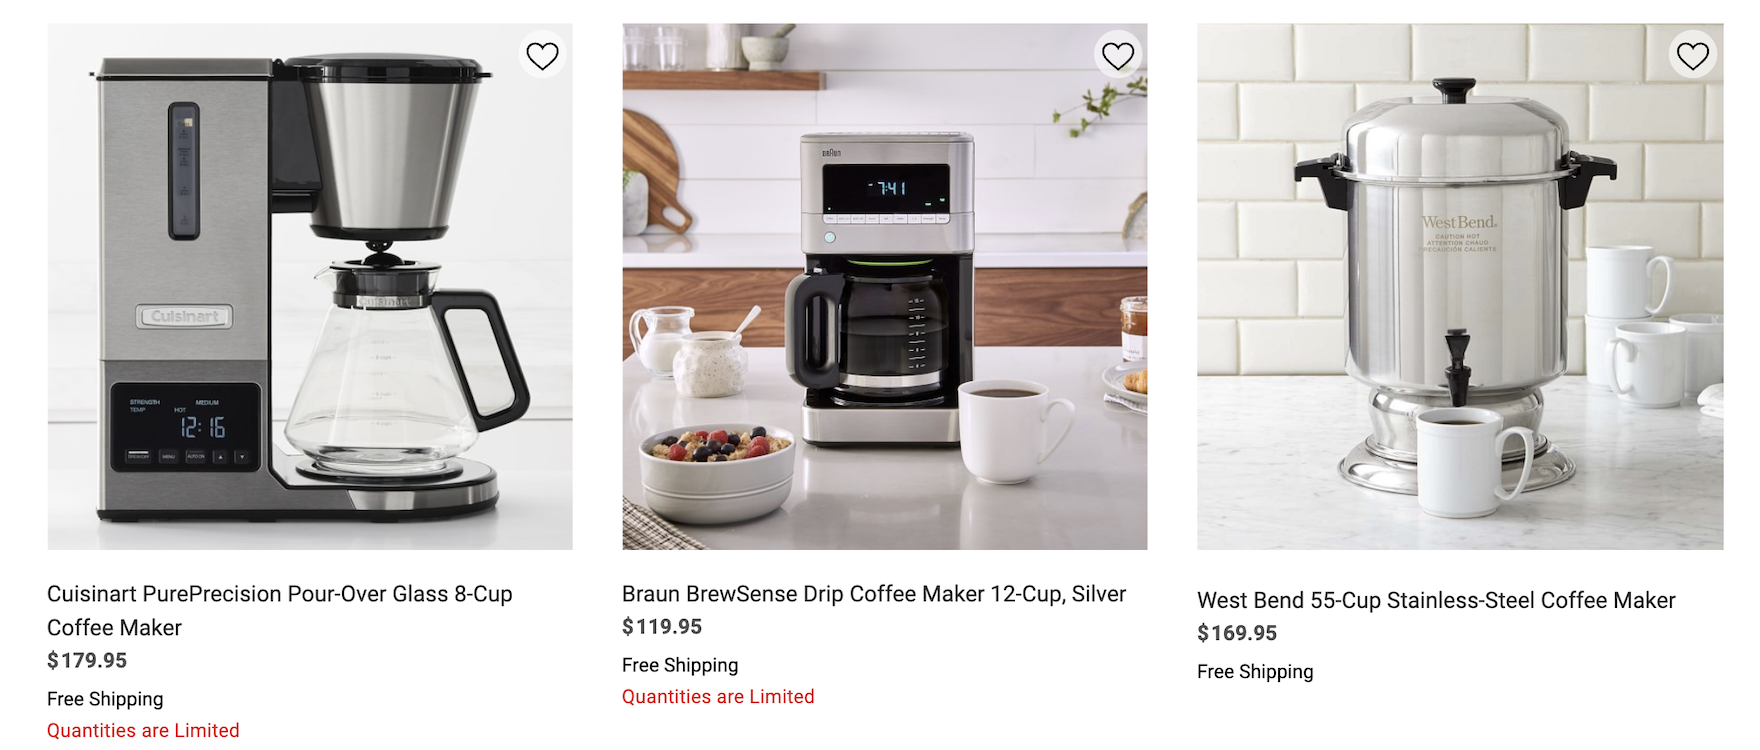Add West Bend 55-Cup to favorites heart
1760x750 pixels.
[x=1692, y=56]
